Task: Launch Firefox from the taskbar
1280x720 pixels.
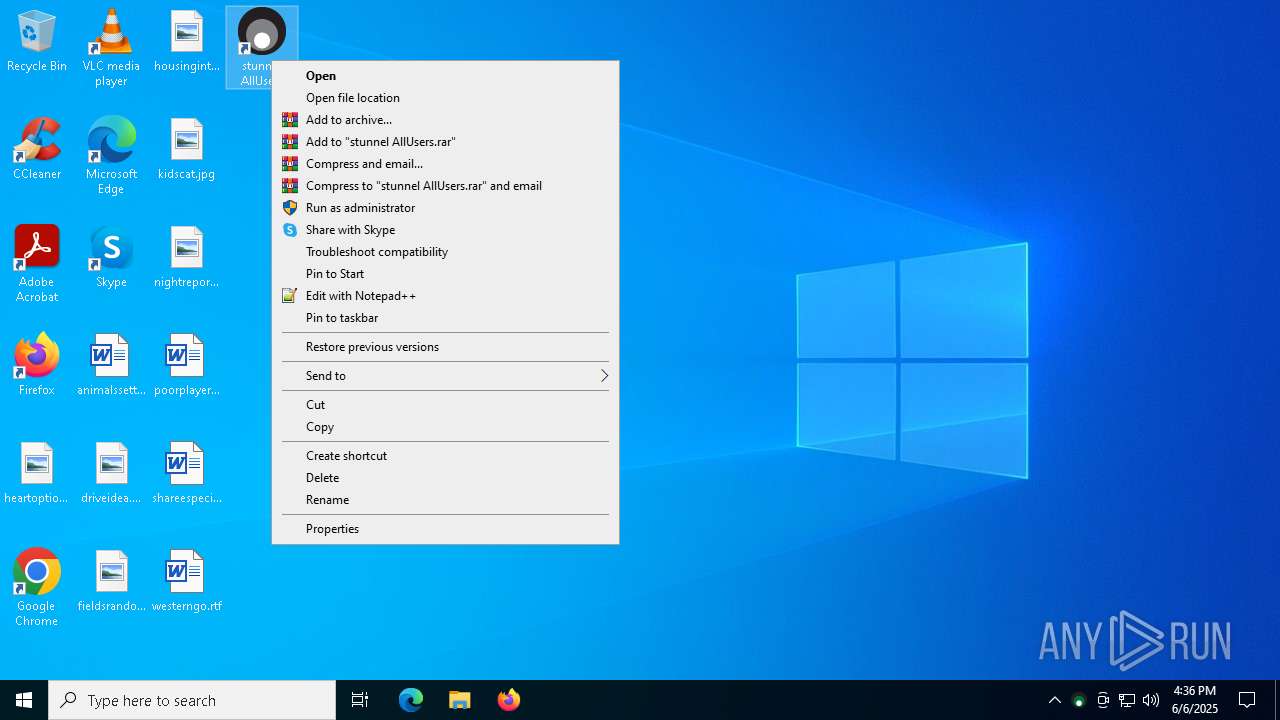Action: point(508,700)
